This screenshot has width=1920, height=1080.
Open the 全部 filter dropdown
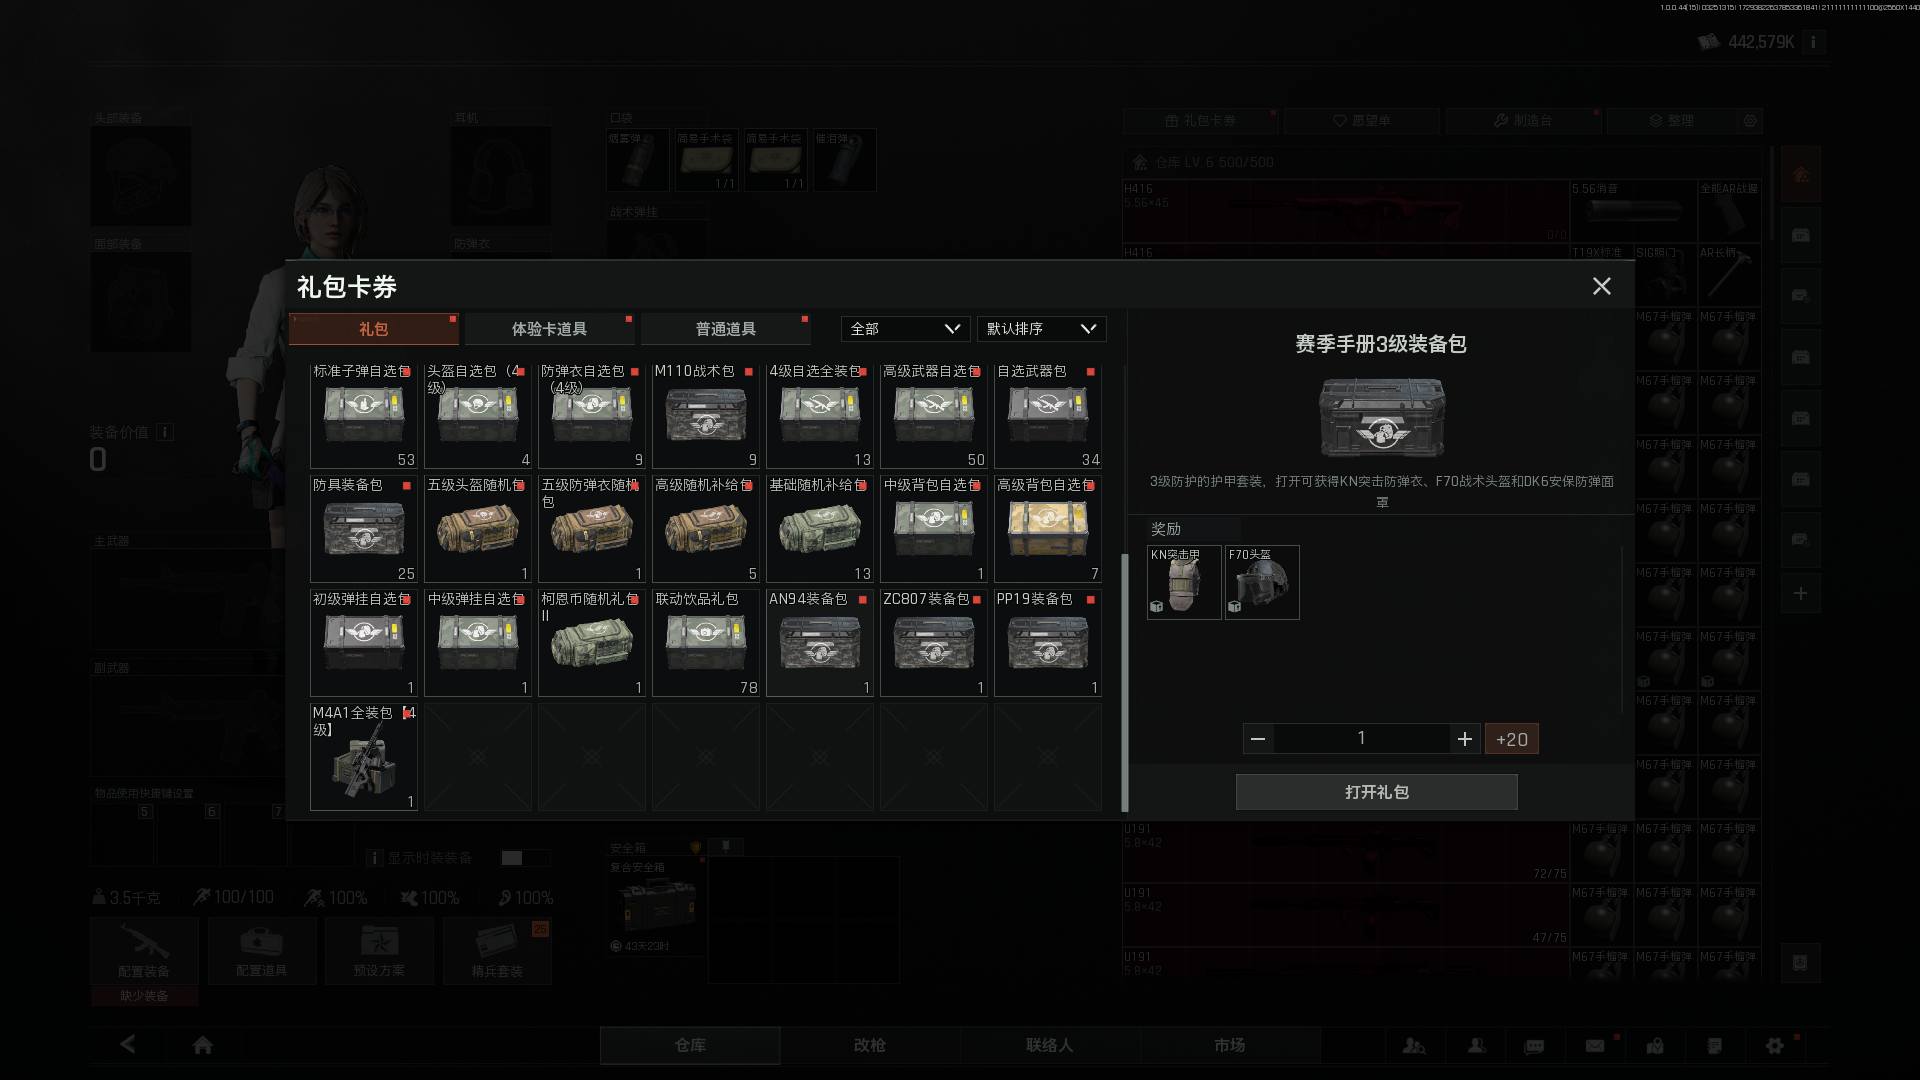904,329
